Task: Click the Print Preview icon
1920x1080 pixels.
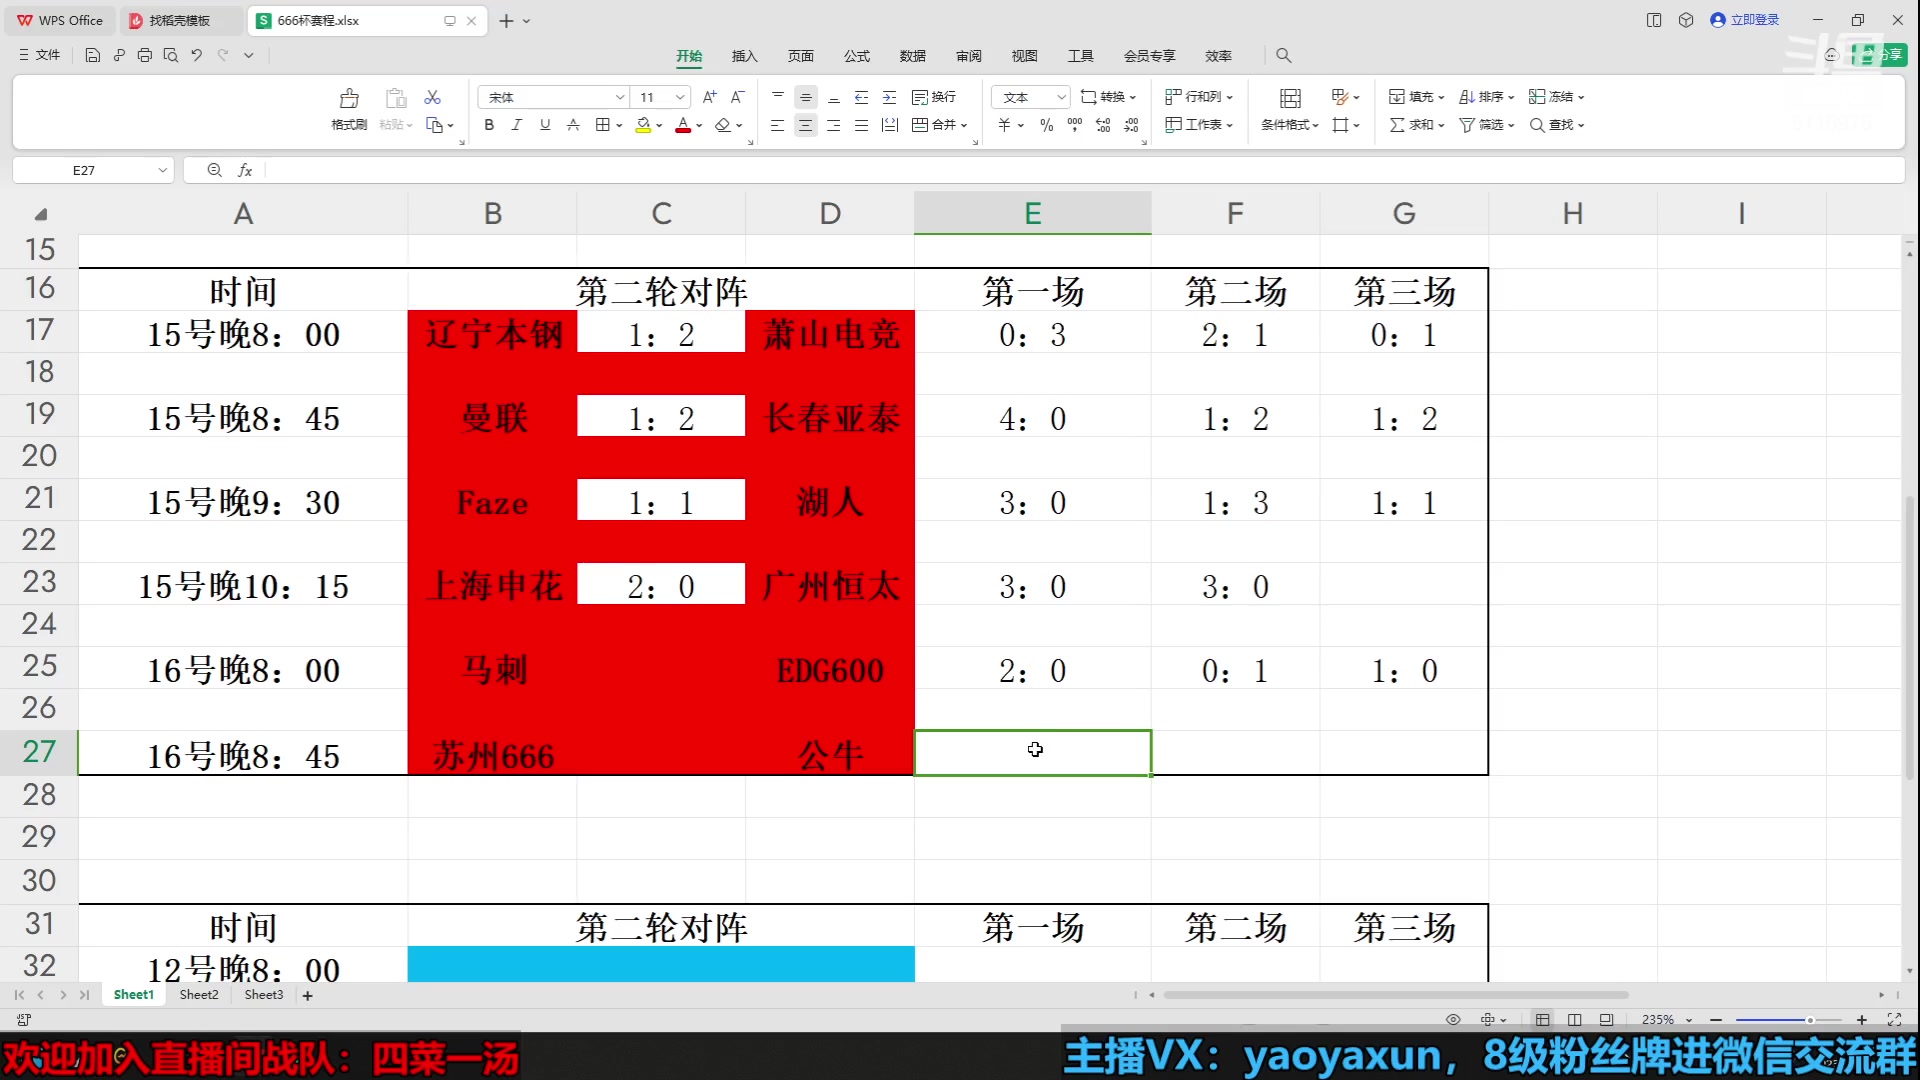Action: pyautogui.click(x=171, y=55)
